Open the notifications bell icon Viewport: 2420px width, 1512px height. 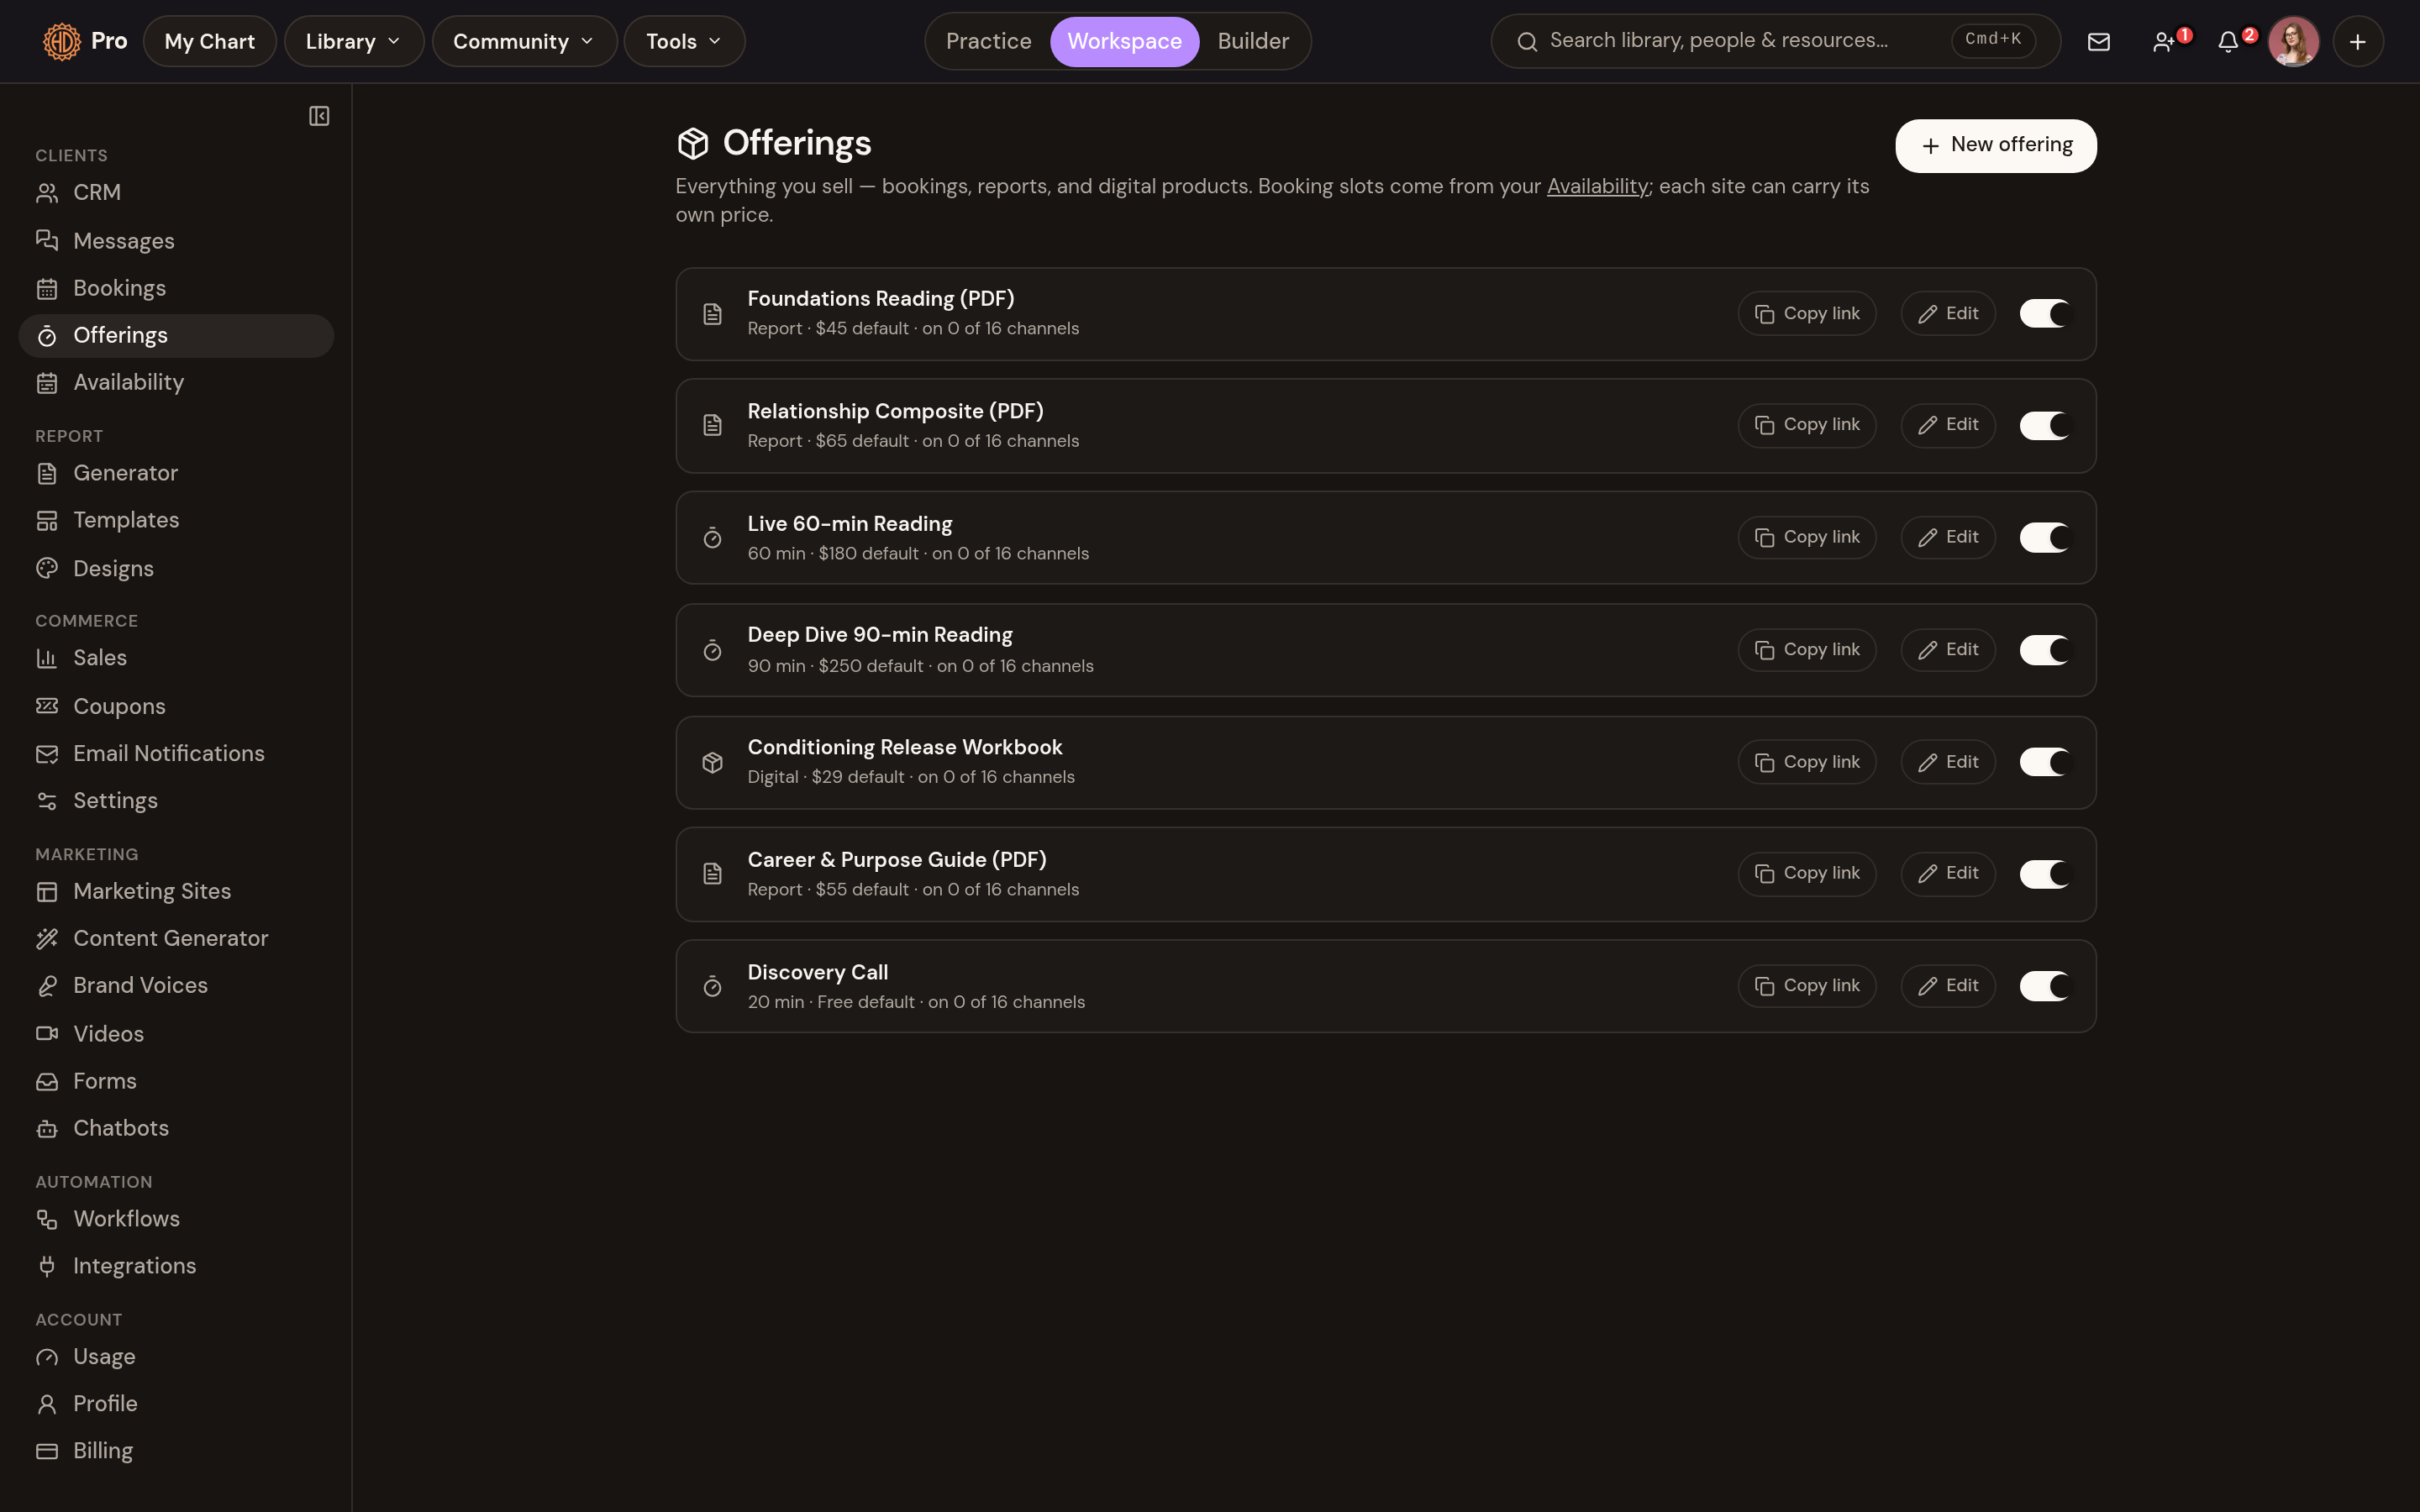pos(2230,41)
